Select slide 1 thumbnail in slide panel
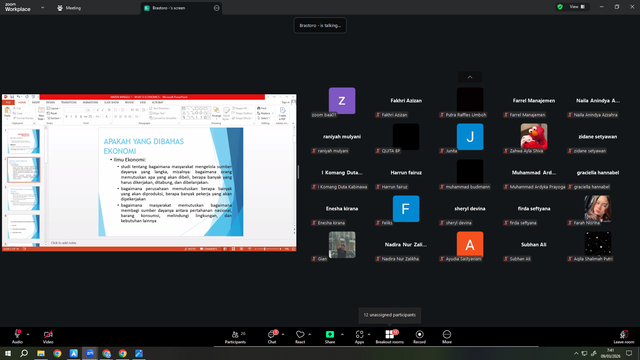Image resolution: width=640 pixels, height=360 pixels. coord(24,141)
